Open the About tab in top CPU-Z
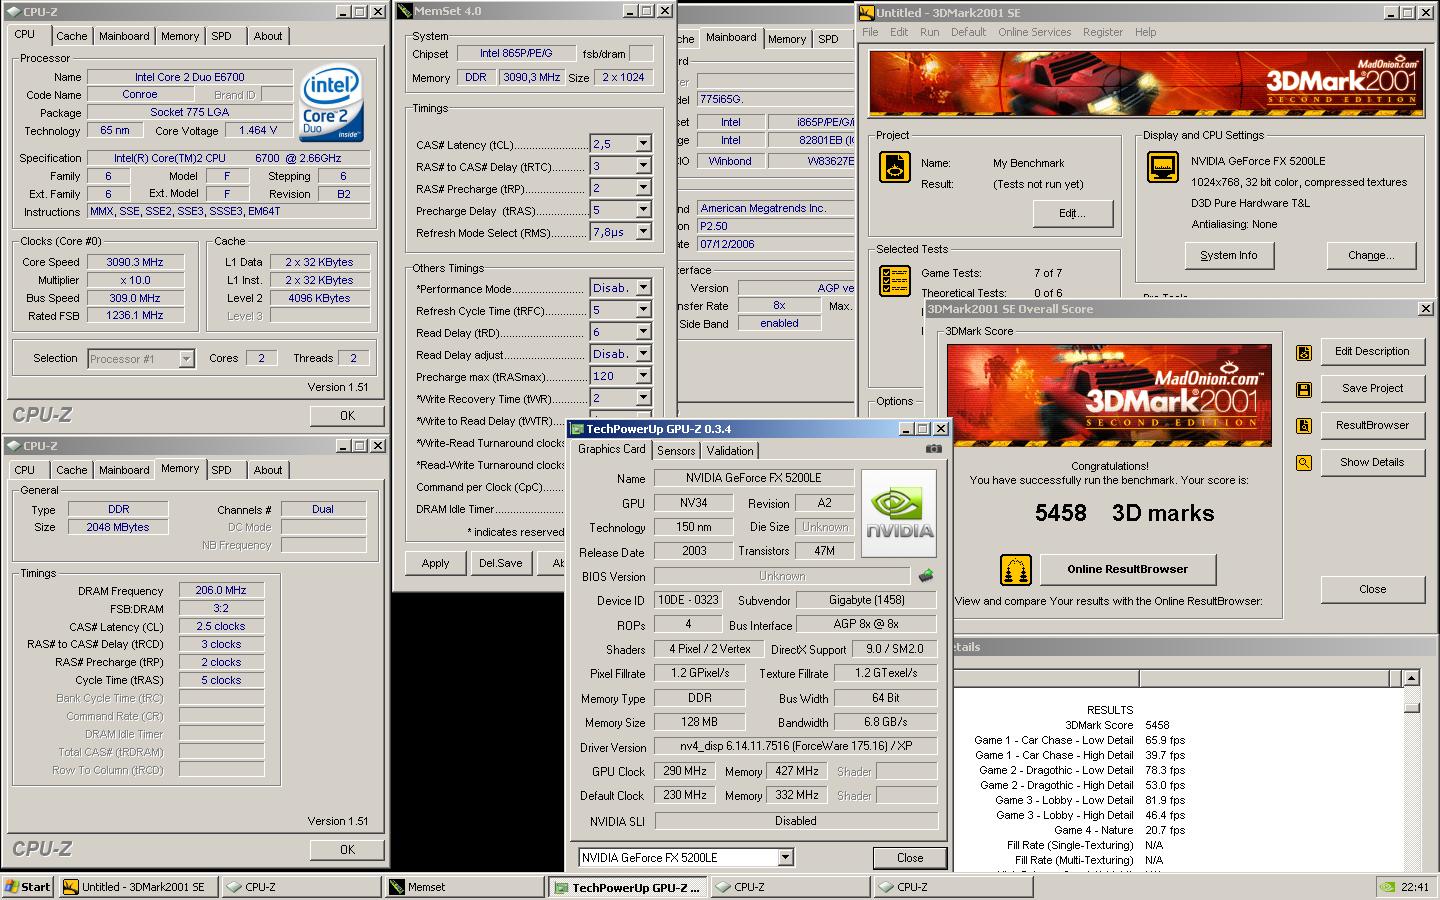 point(267,36)
